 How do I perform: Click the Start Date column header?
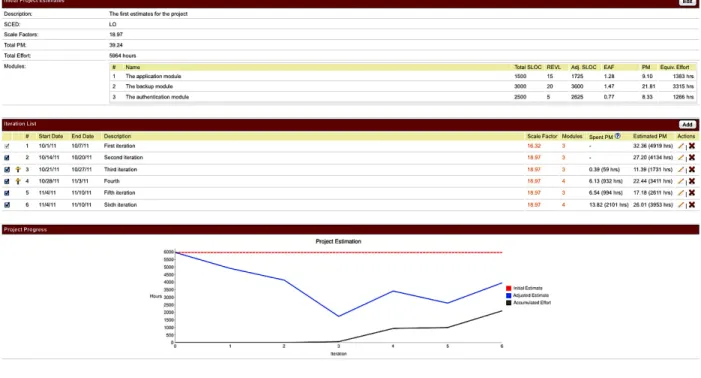(x=51, y=136)
